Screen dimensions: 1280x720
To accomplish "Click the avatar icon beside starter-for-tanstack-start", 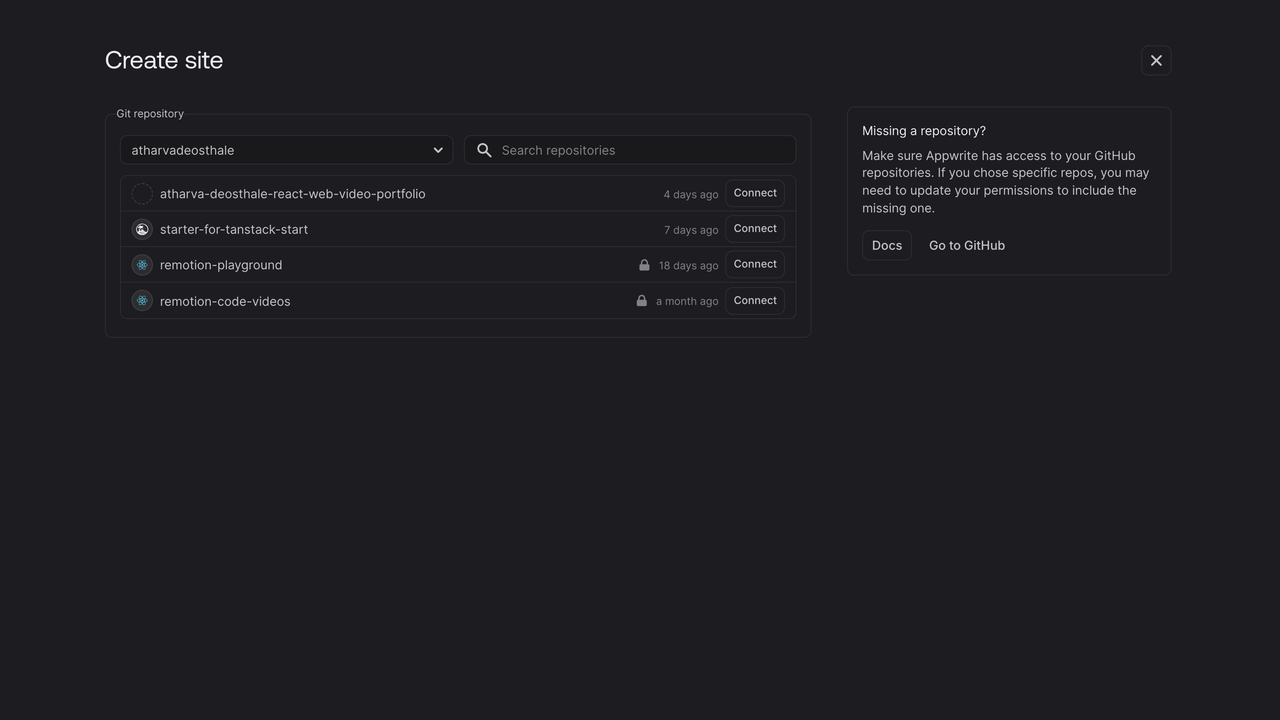I will pos(141,228).
